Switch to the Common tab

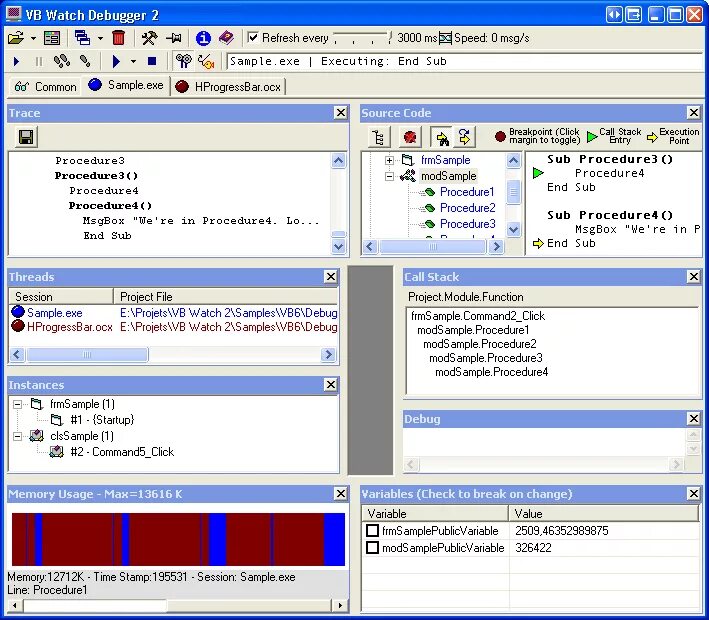pyautogui.click(x=45, y=86)
